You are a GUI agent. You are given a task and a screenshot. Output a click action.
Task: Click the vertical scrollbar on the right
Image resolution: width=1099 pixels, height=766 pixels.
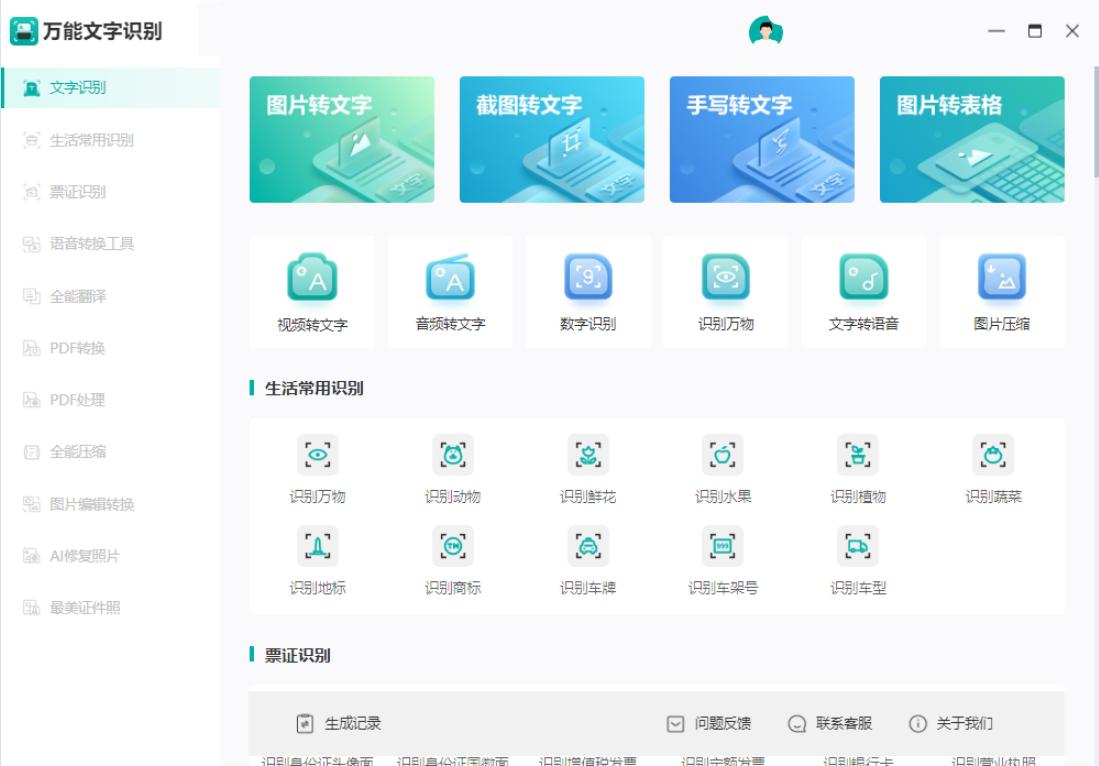click(x=1094, y=120)
